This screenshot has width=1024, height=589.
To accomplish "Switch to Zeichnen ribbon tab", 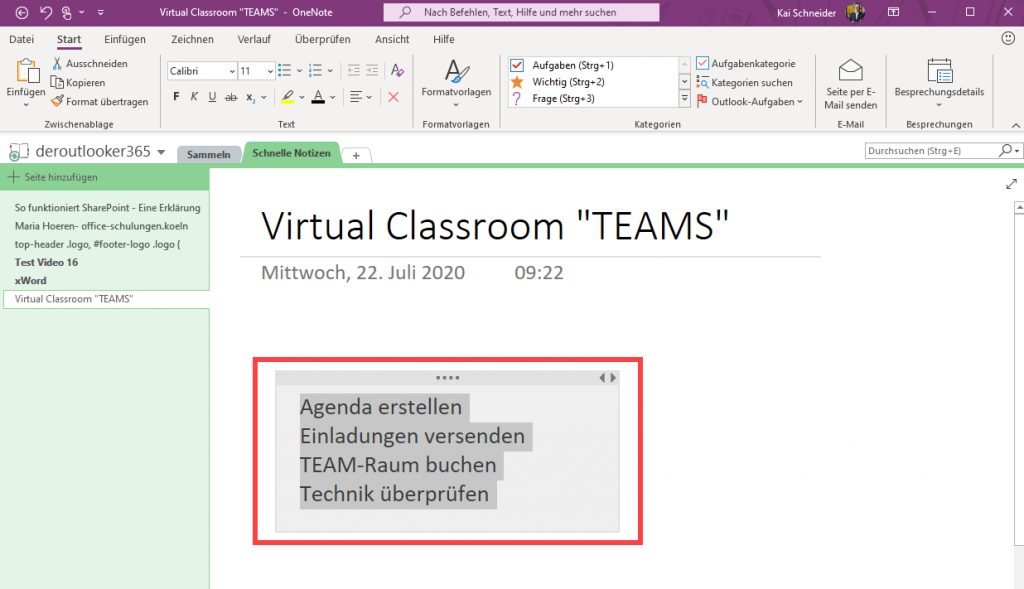I will tap(192, 39).
